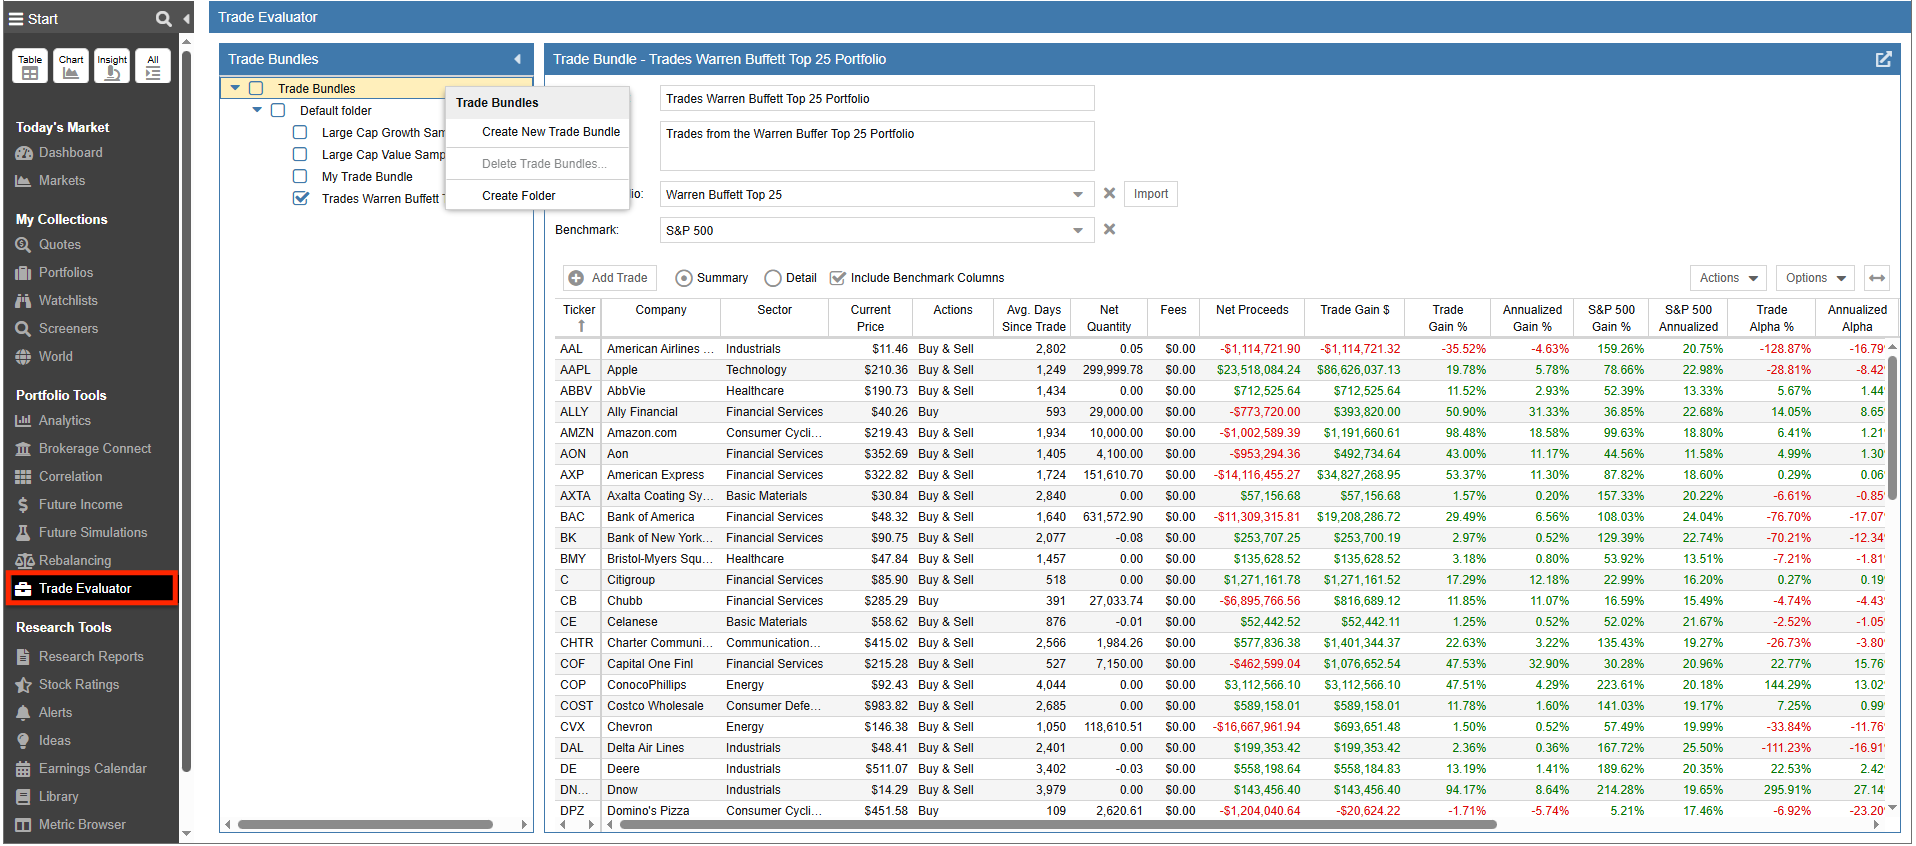The height and width of the screenshot is (846, 1916).
Task: Click the trades table horizontal scrollbar
Action: [1058, 825]
